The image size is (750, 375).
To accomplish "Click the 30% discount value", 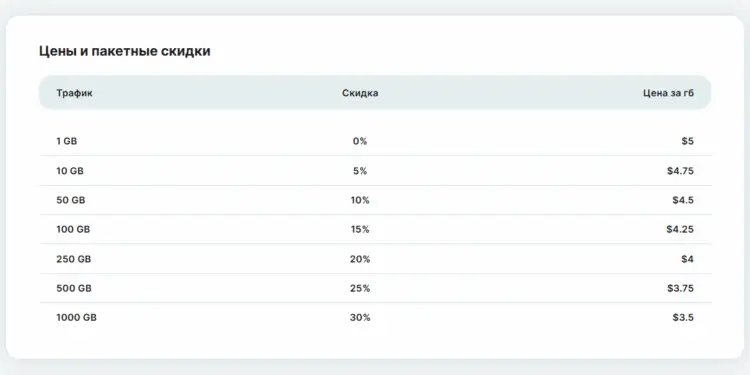I will click(x=360, y=317).
